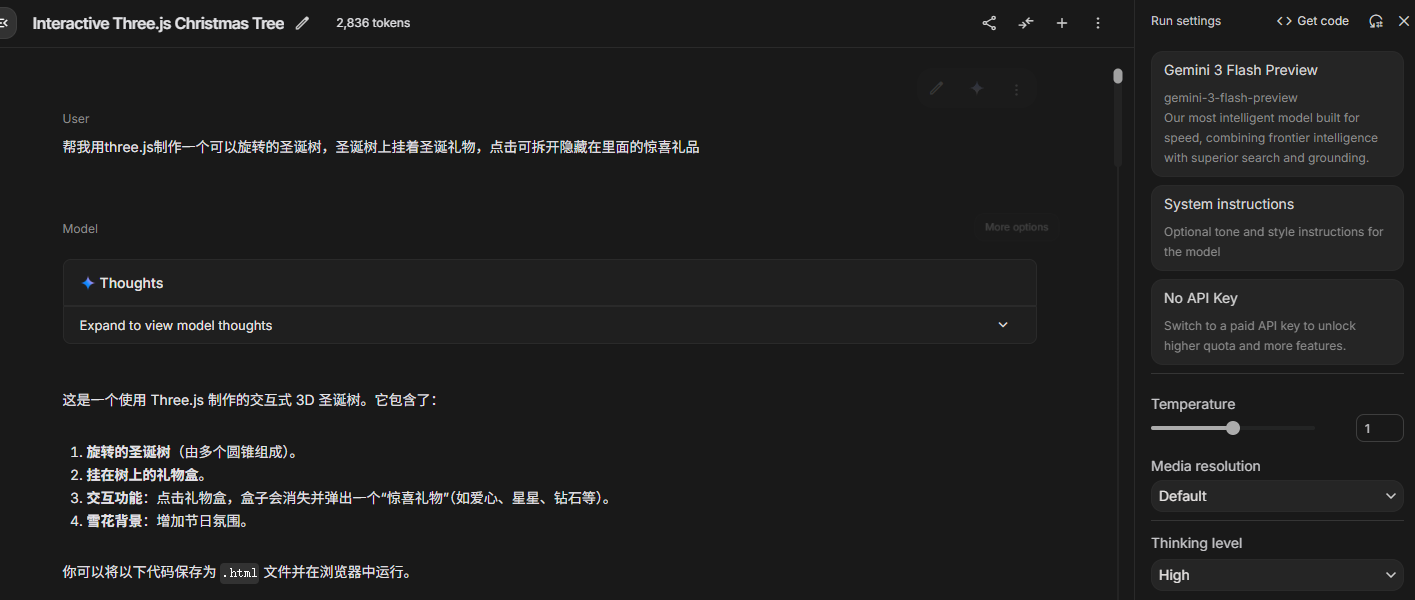Open the Thinking level High dropdown
The height and width of the screenshot is (600, 1415).
[x=1277, y=575]
